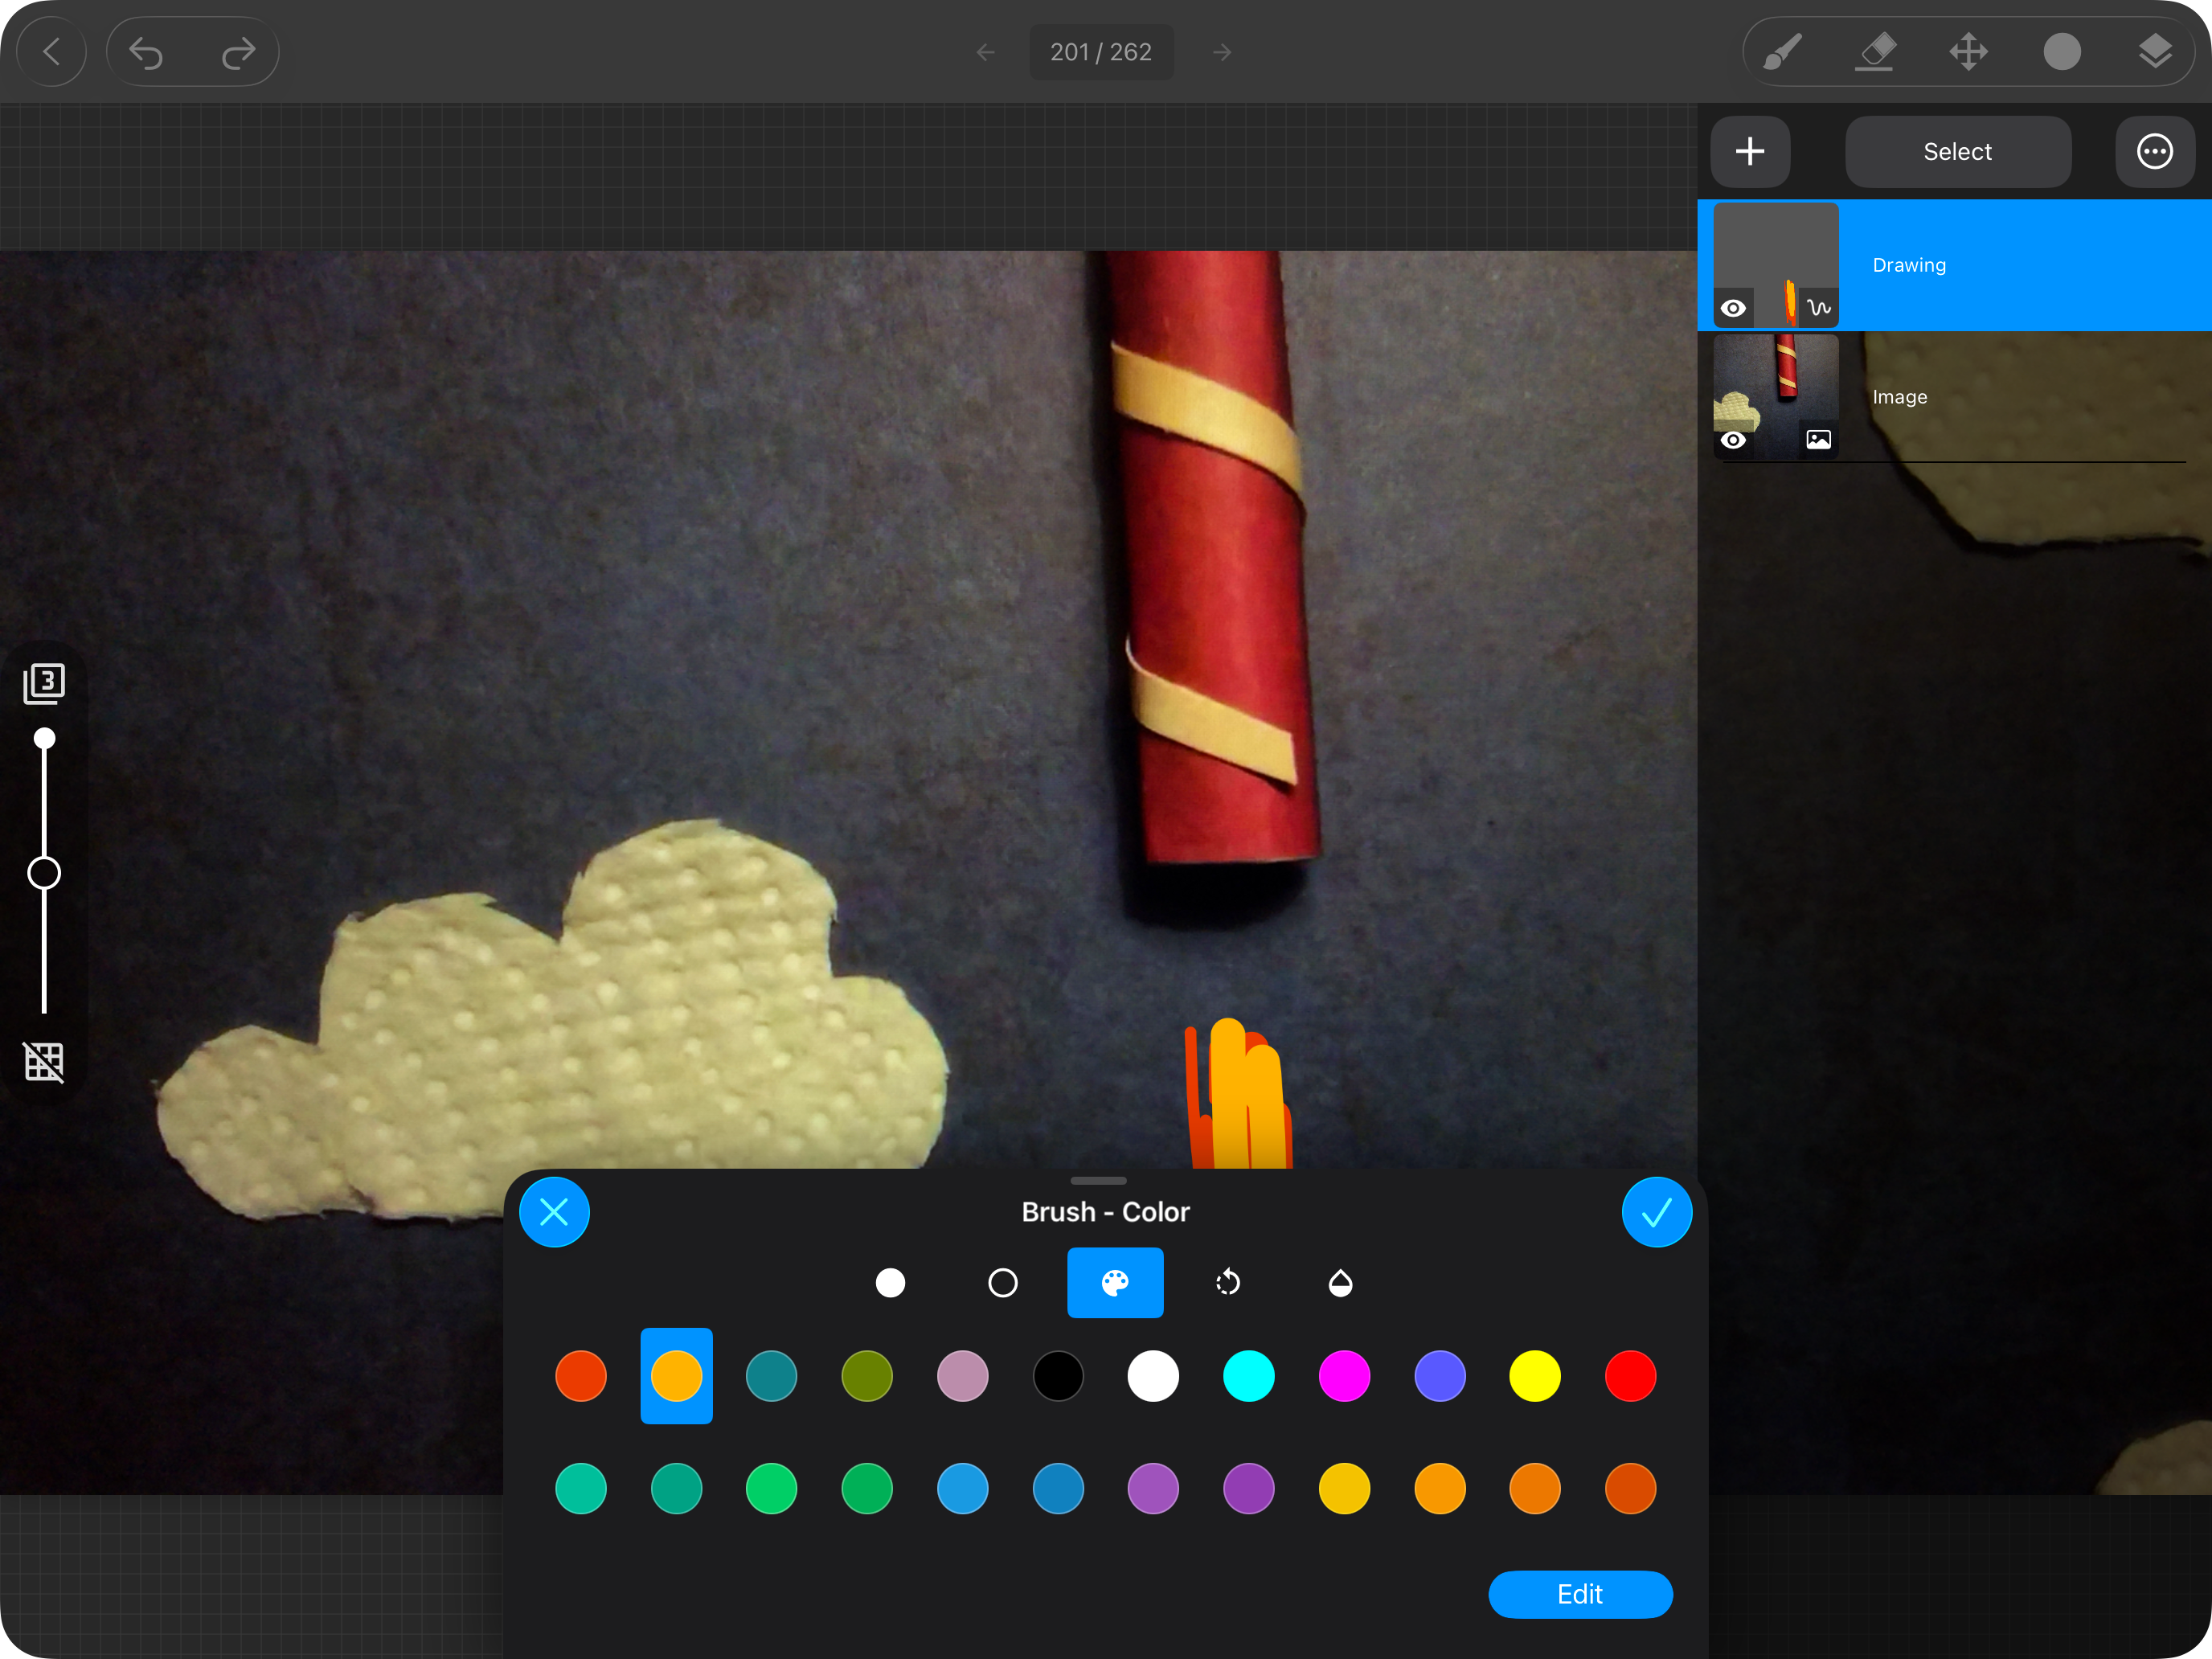Pick the first turquoise swatch in second row
2212x1659 pixels.
point(581,1489)
